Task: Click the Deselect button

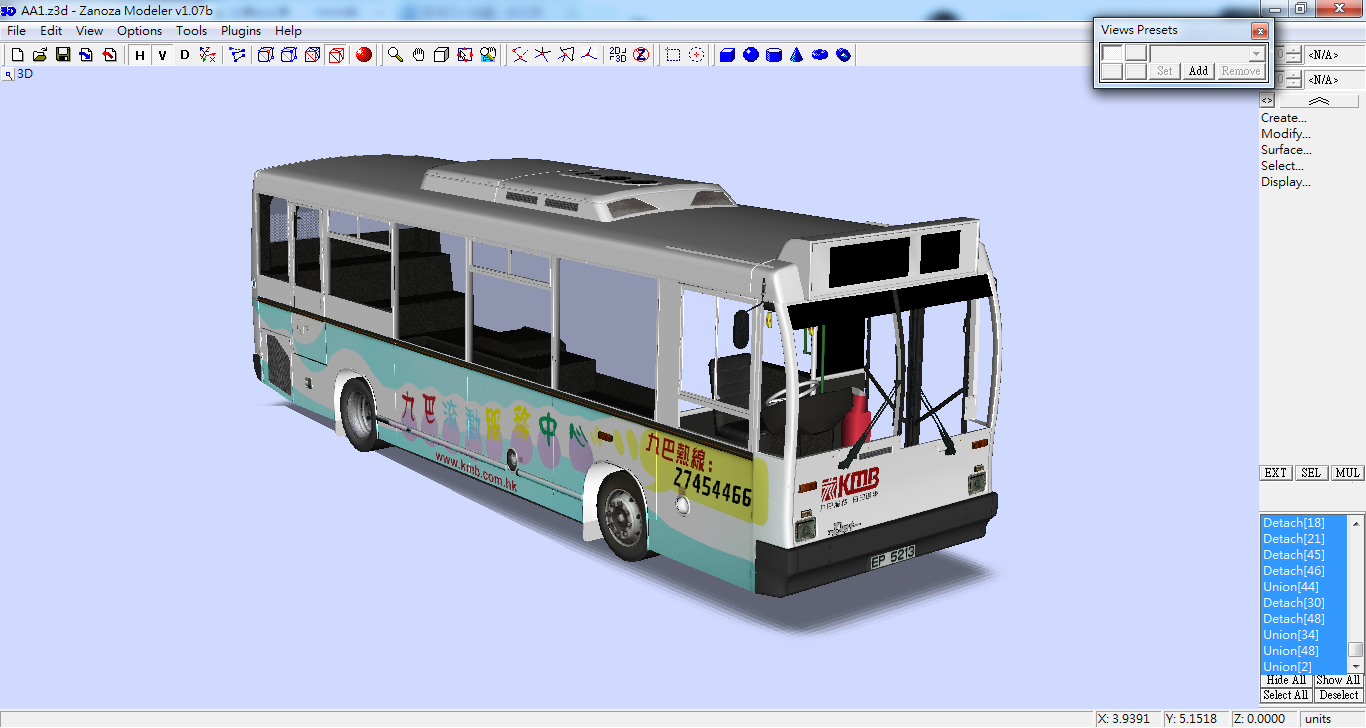Action: pyautogui.click(x=1338, y=695)
